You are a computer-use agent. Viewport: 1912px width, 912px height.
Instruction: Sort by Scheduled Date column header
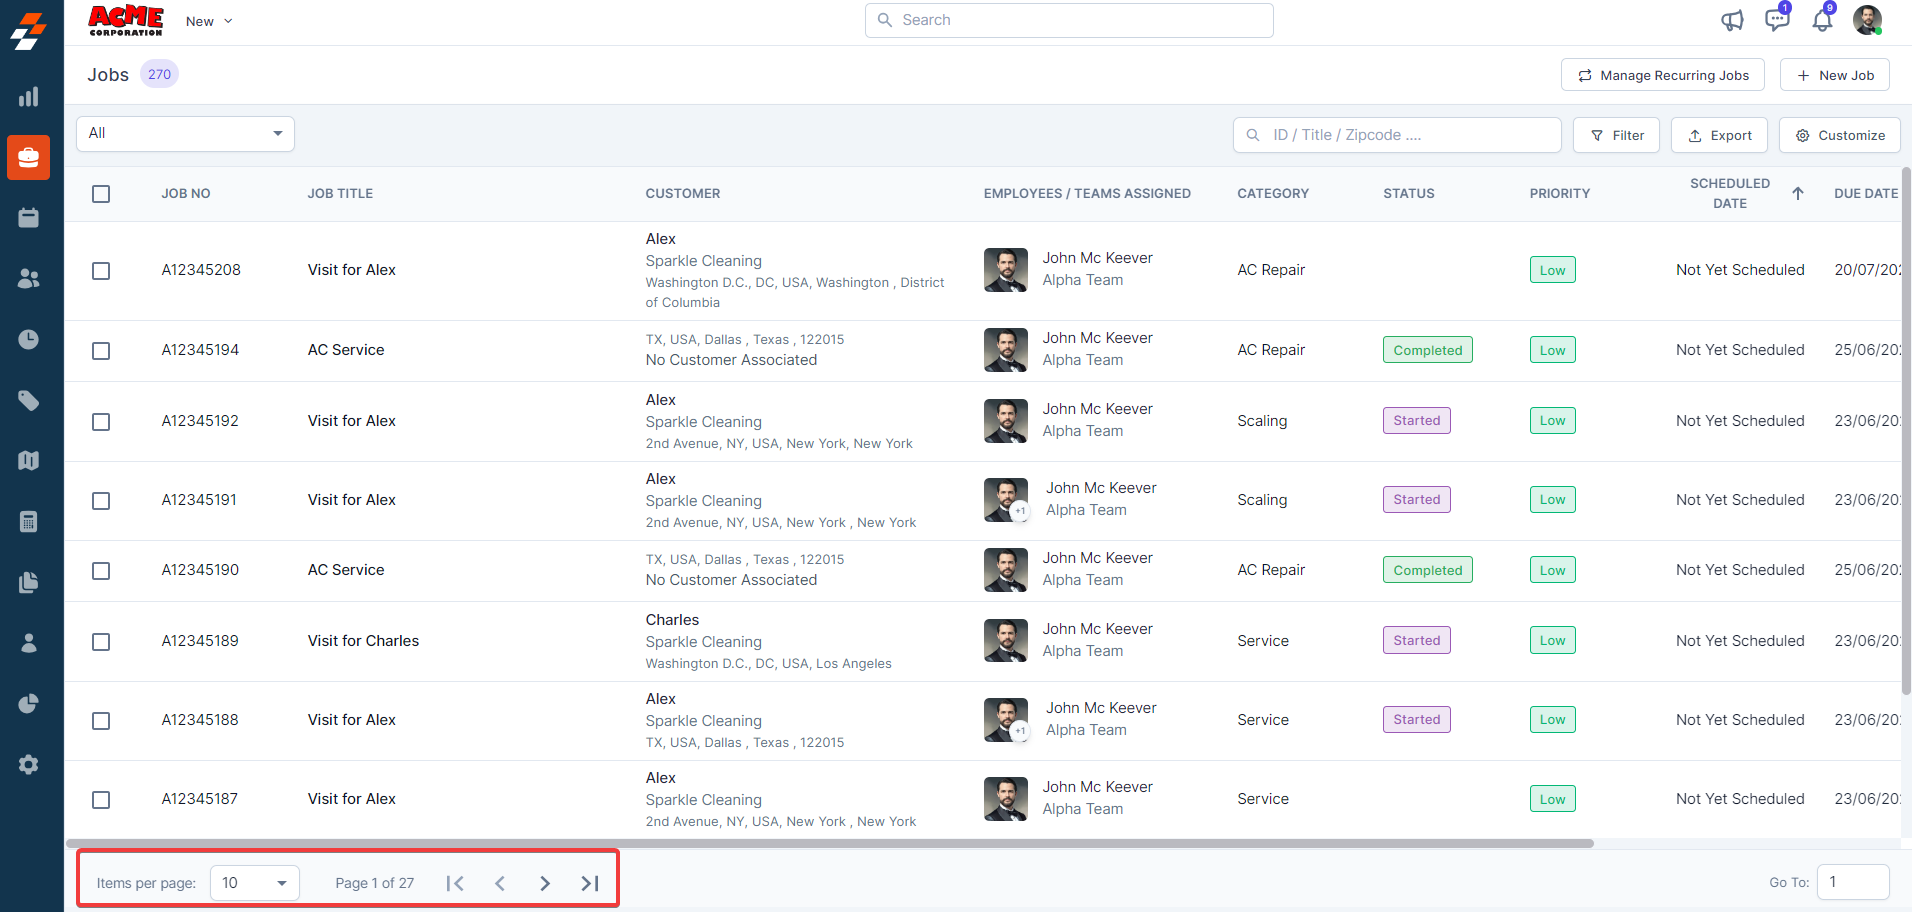click(x=1730, y=193)
